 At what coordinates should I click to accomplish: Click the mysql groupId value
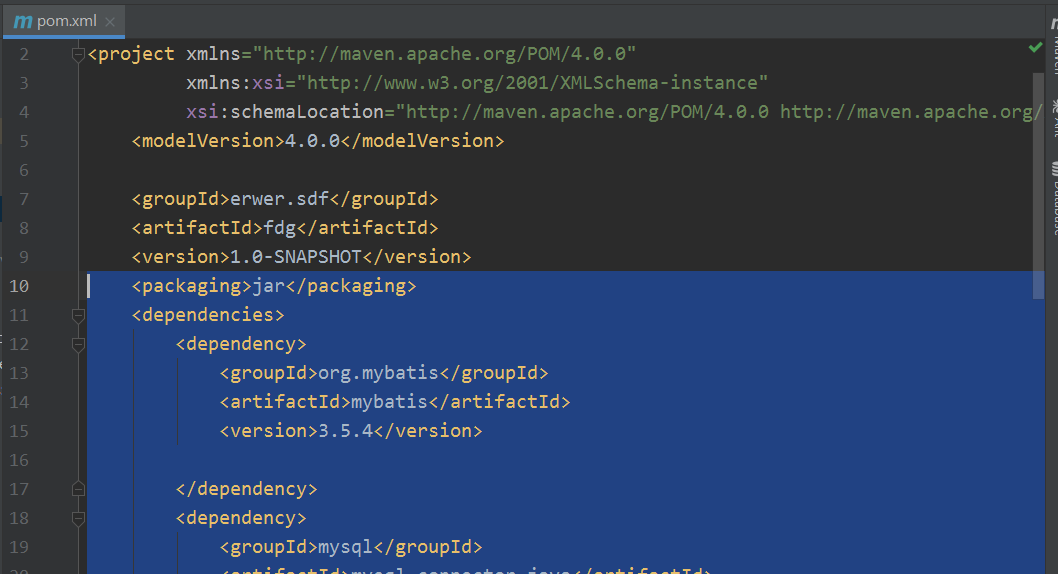click(x=345, y=547)
